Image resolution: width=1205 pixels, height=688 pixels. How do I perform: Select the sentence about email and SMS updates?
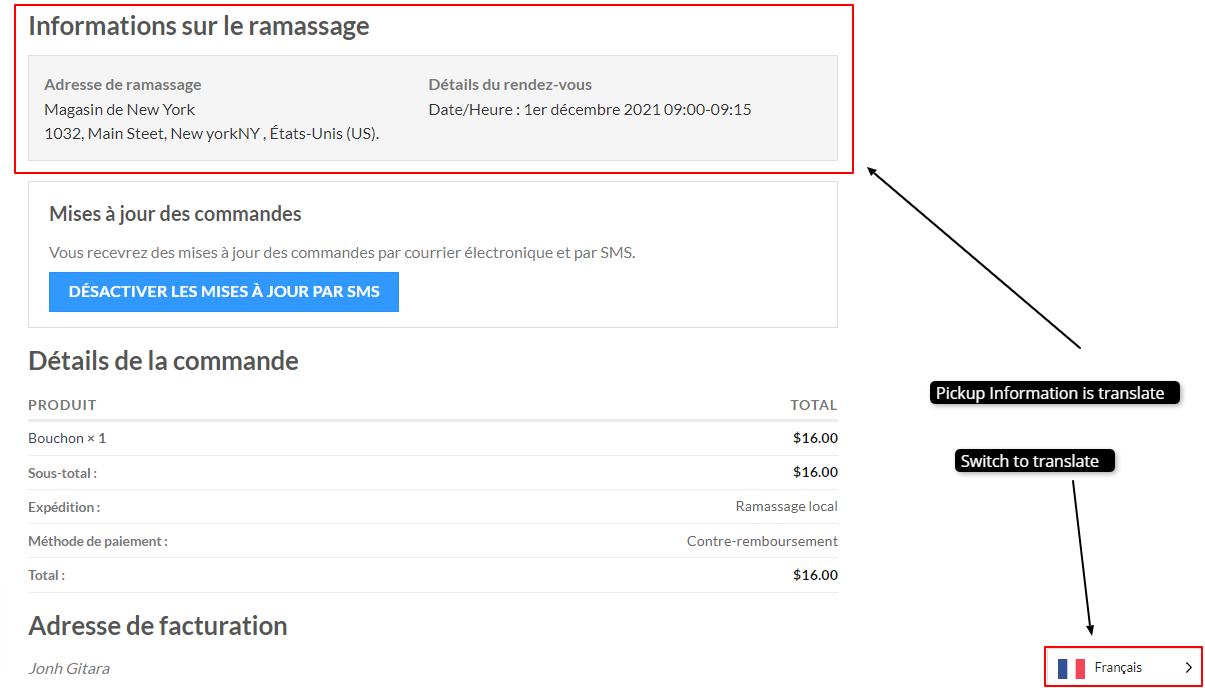pyautogui.click(x=342, y=252)
